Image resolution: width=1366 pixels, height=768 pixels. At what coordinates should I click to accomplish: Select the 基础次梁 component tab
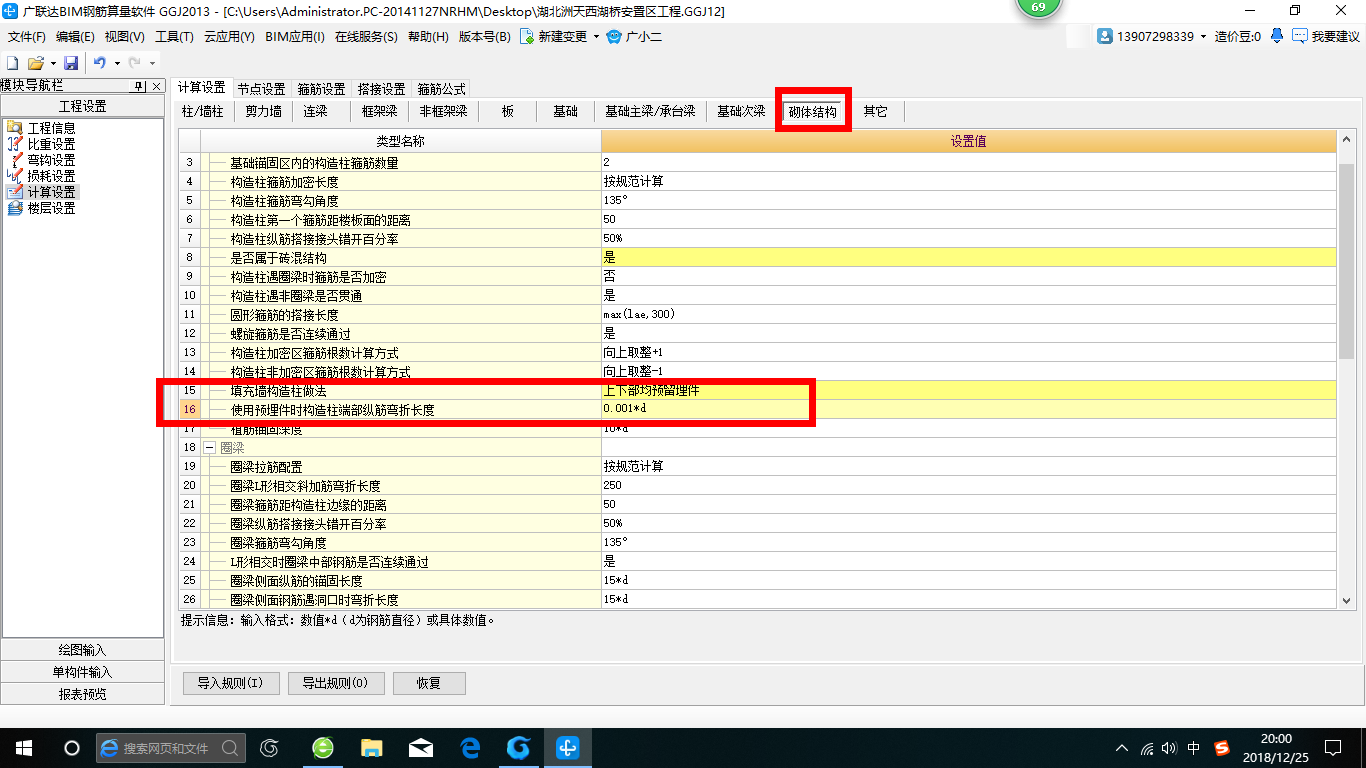pos(741,111)
